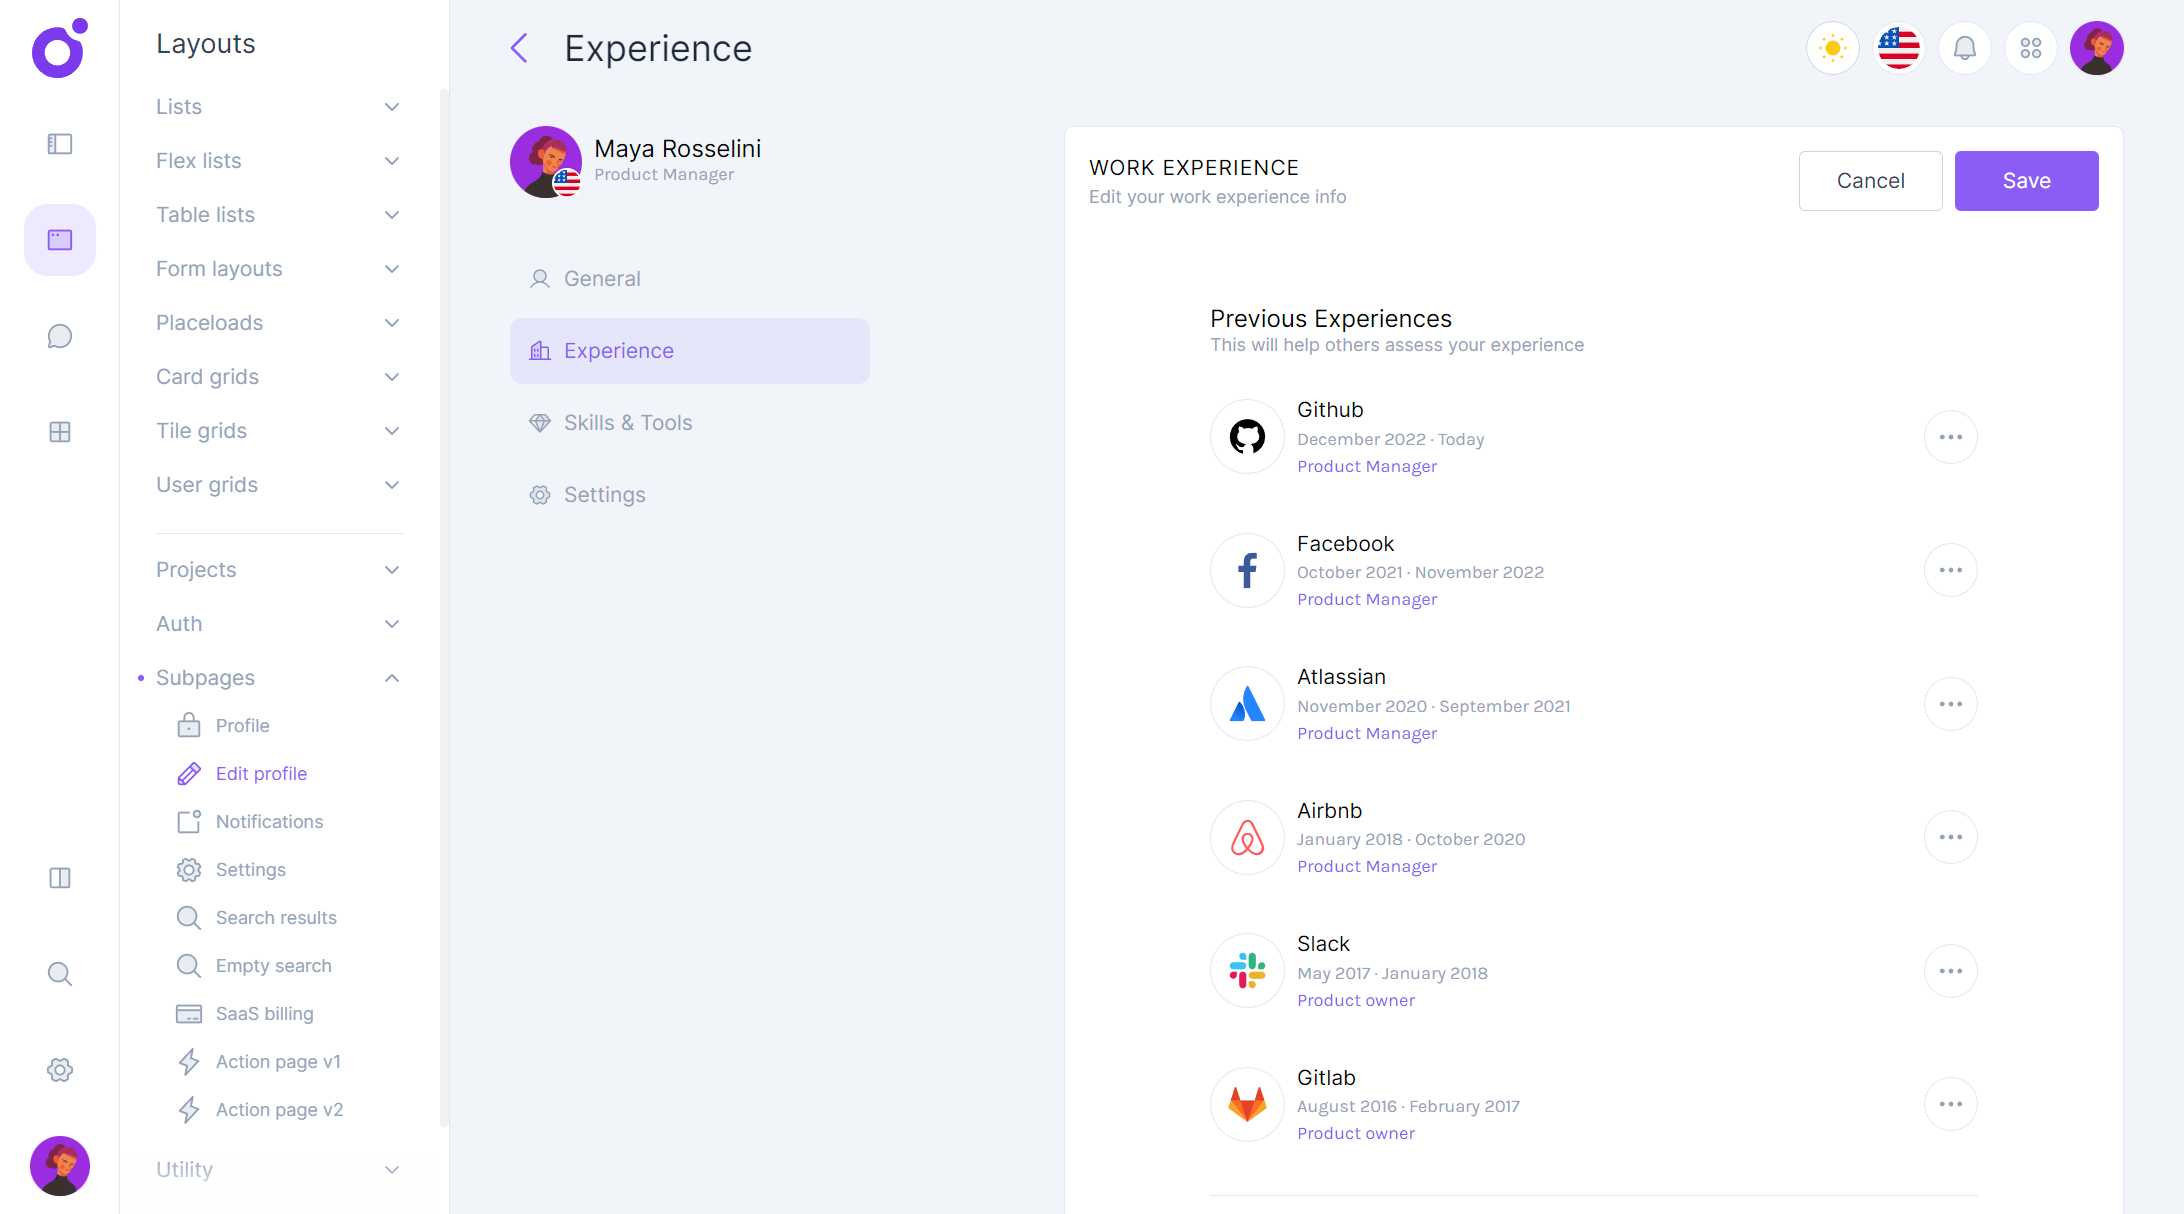Click the search magnifier in left rail

[x=60, y=974]
